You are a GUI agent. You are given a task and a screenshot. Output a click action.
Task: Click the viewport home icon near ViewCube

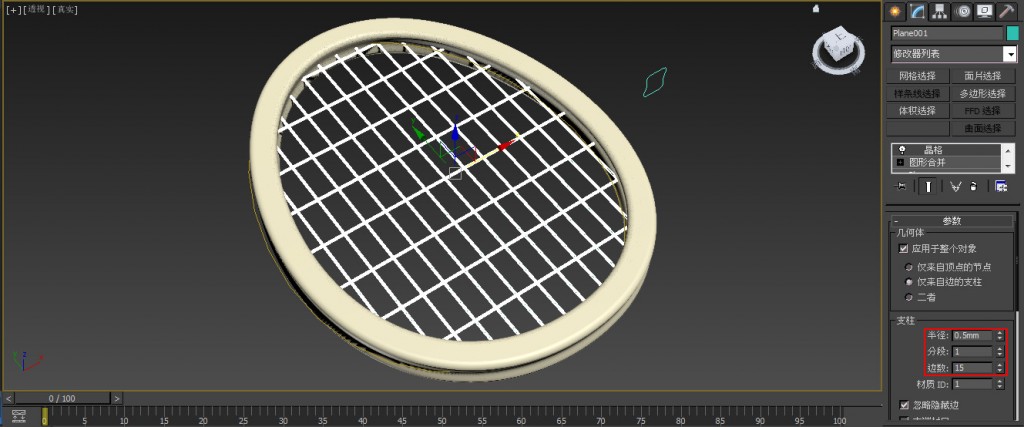816,9
